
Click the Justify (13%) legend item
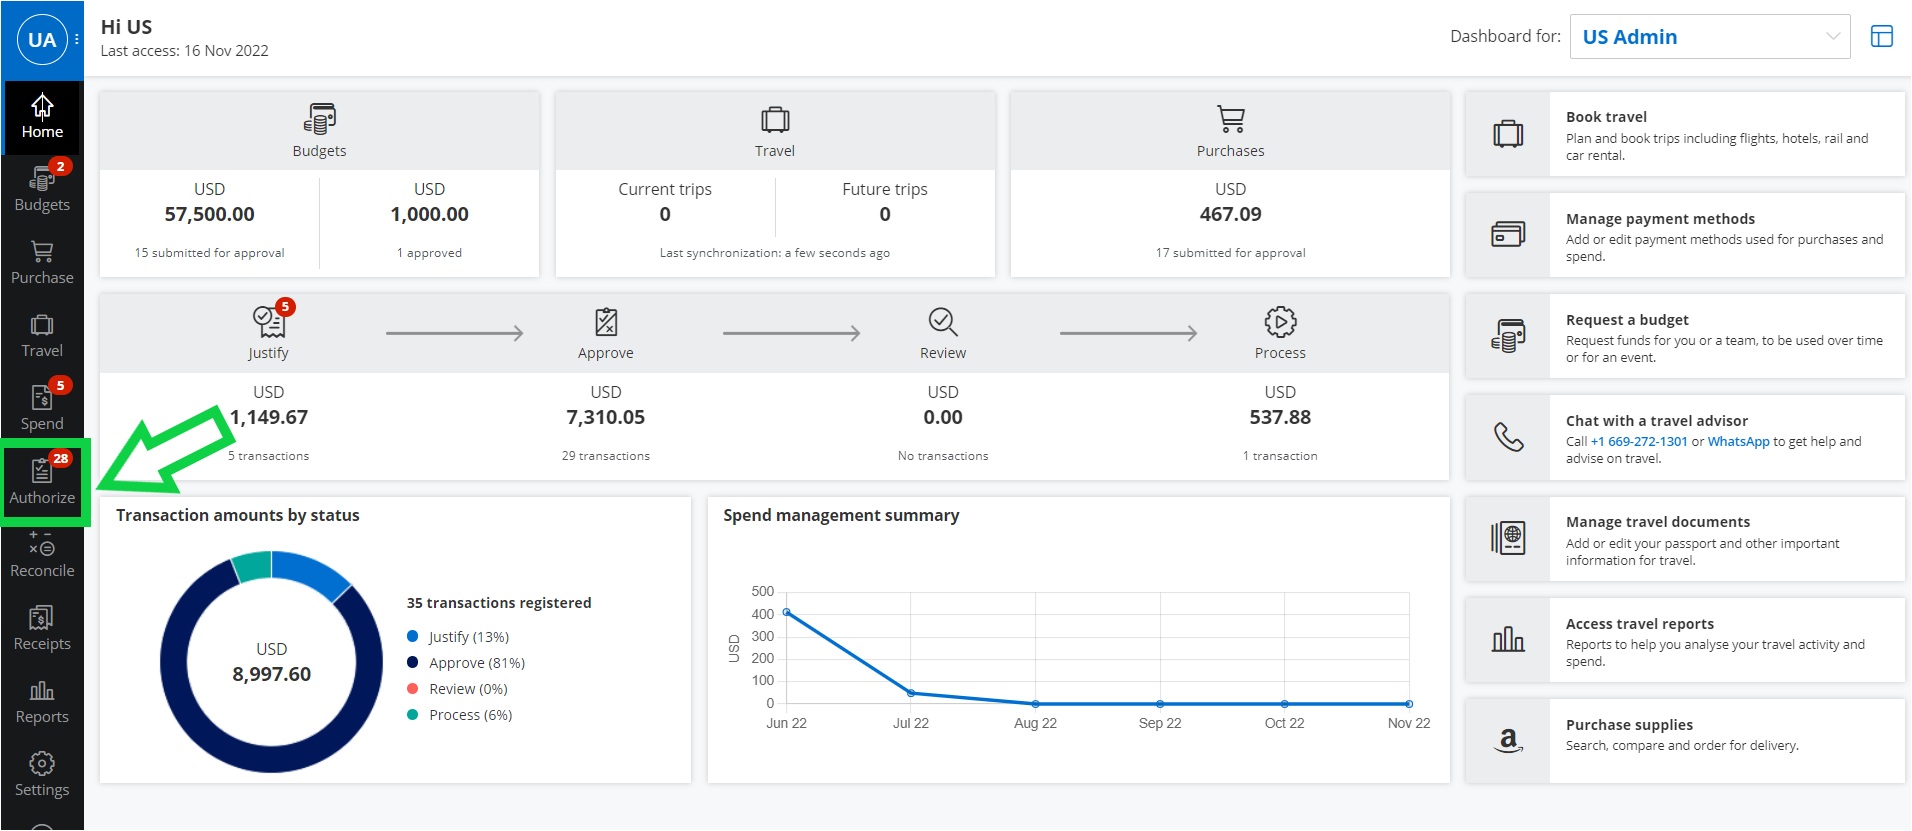point(458,637)
